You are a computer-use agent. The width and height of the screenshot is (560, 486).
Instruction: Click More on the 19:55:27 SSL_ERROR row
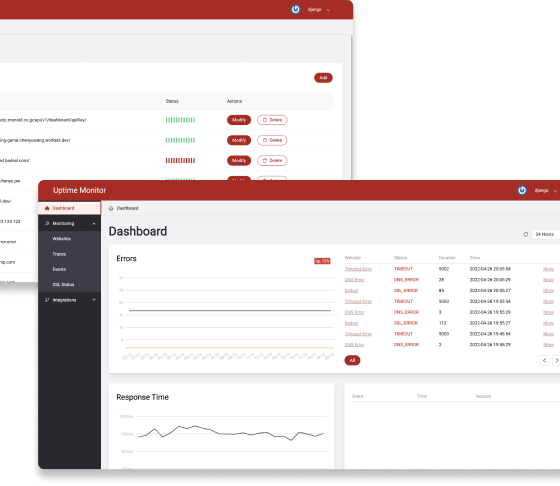click(x=548, y=323)
